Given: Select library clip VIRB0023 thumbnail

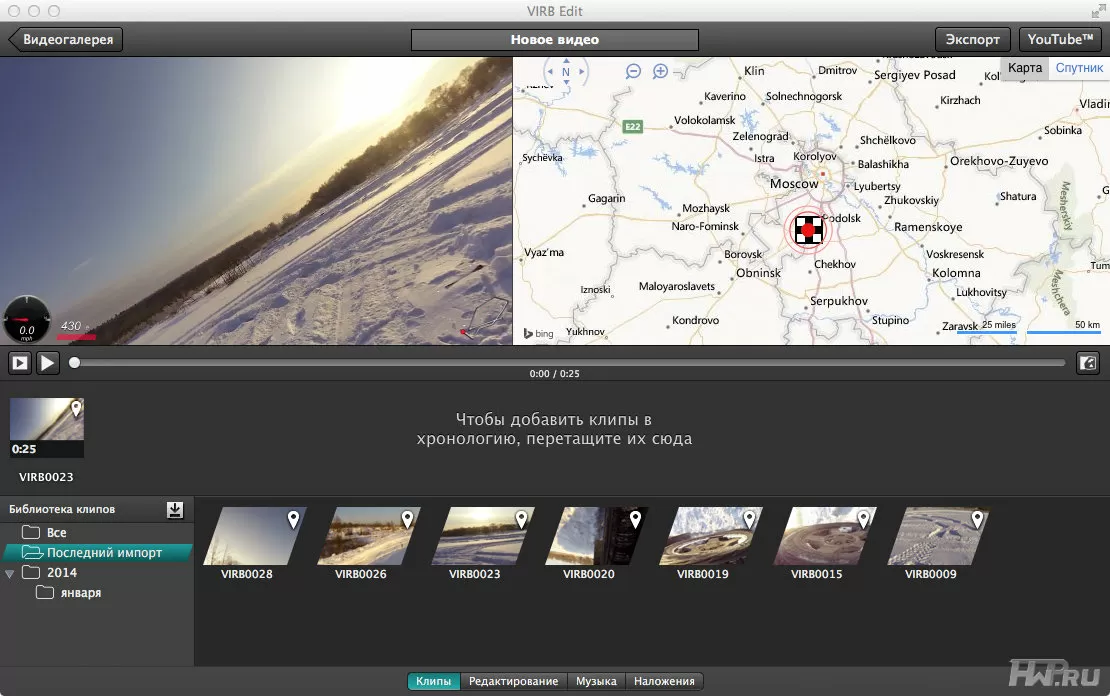Looking at the screenshot, I should point(483,535).
